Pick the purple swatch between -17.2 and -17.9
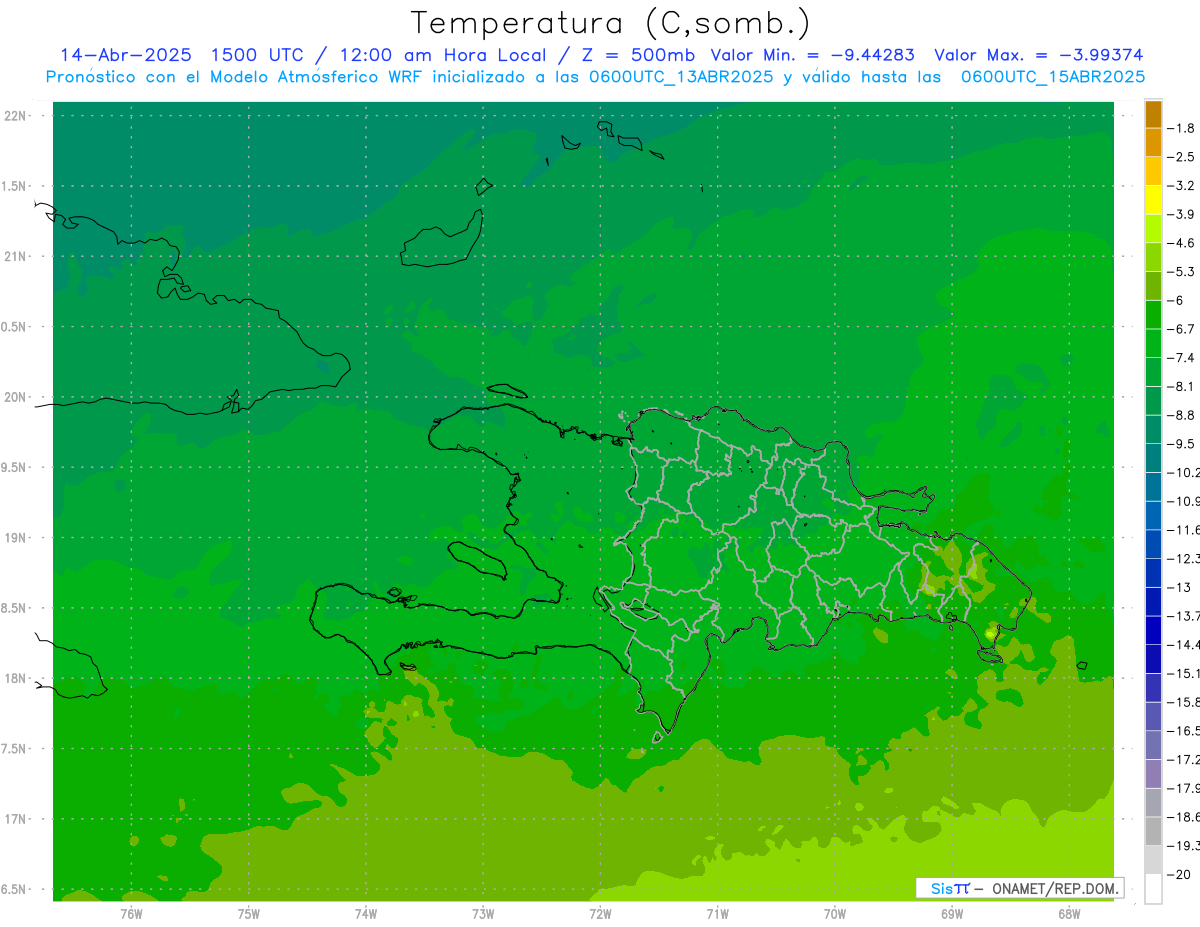The height and width of the screenshot is (927, 1200). (1153, 774)
